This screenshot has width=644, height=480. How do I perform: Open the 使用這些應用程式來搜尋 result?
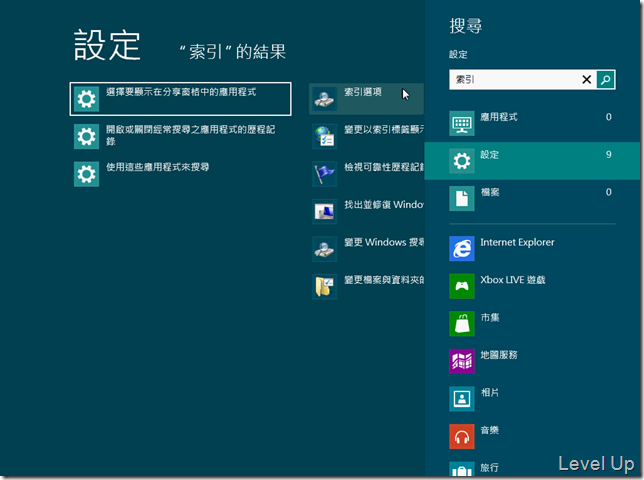click(x=181, y=174)
